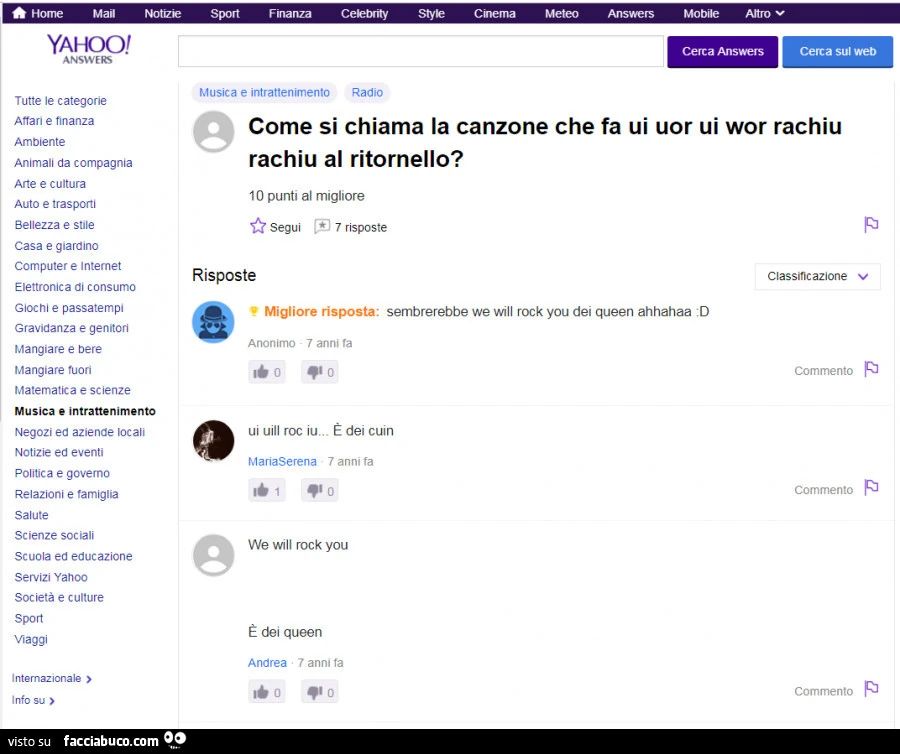Open MariaSerena's profile picture

point(214,441)
